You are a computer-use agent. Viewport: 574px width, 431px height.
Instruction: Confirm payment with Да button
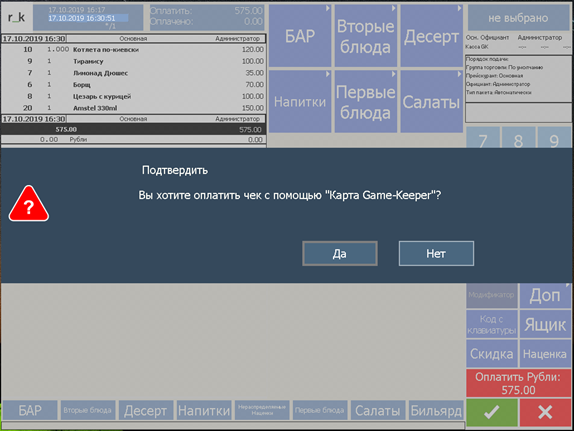tap(340, 253)
